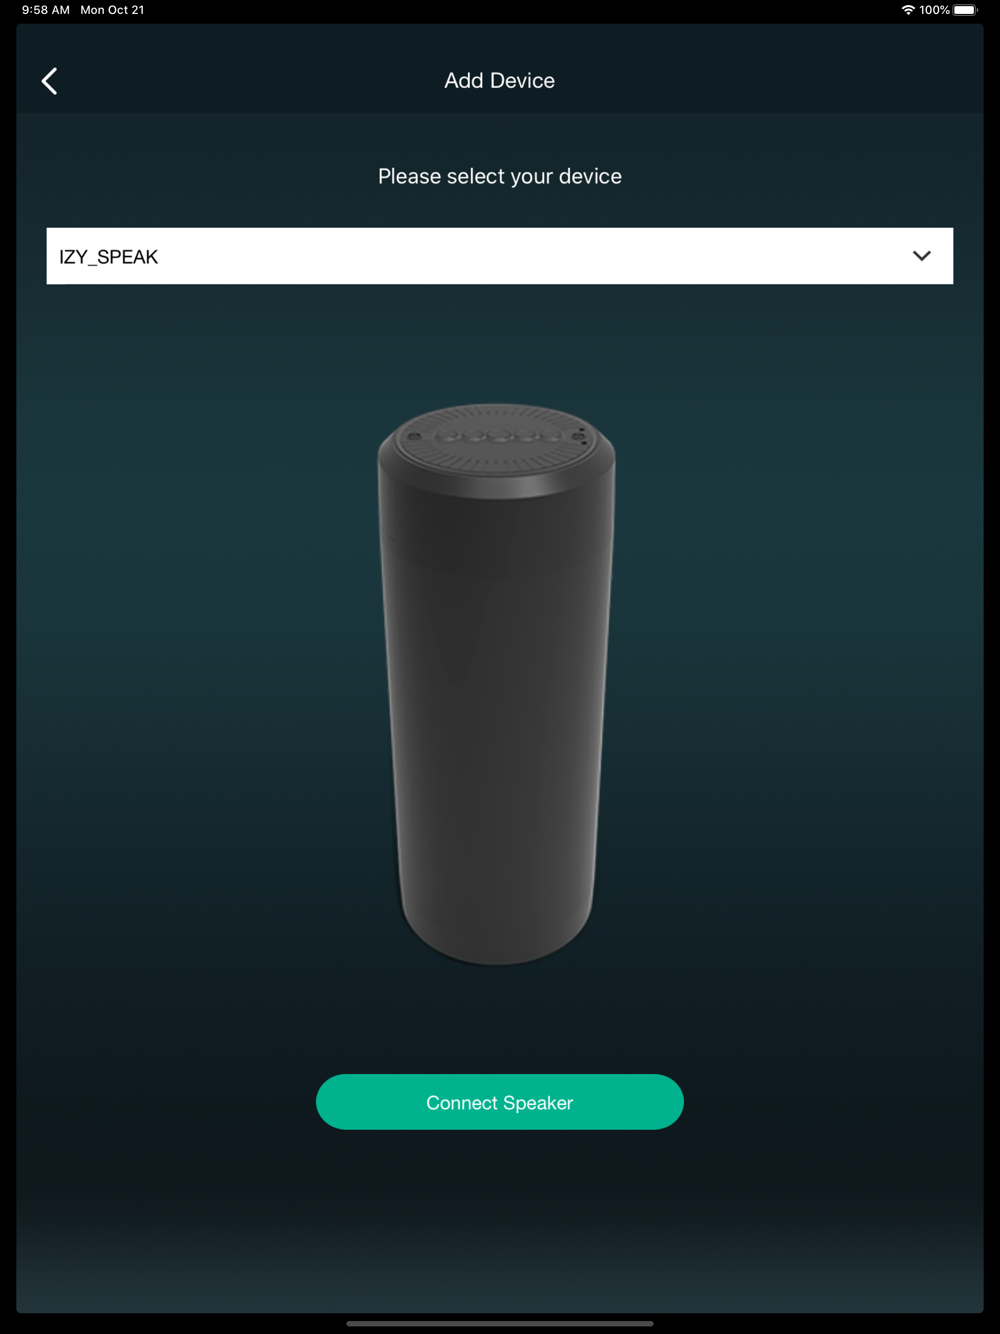Click the word Device in the header
This screenshot has height=1334, width=1000.
(x=522, y=81)
